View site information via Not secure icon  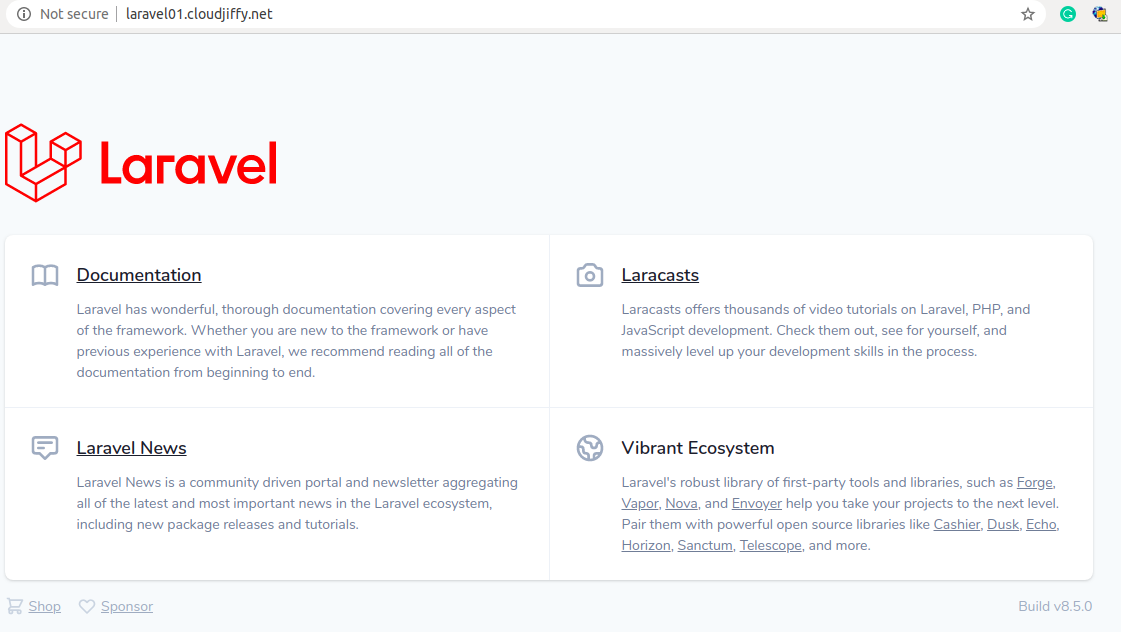pyautogui.click(x=24, y=14)
